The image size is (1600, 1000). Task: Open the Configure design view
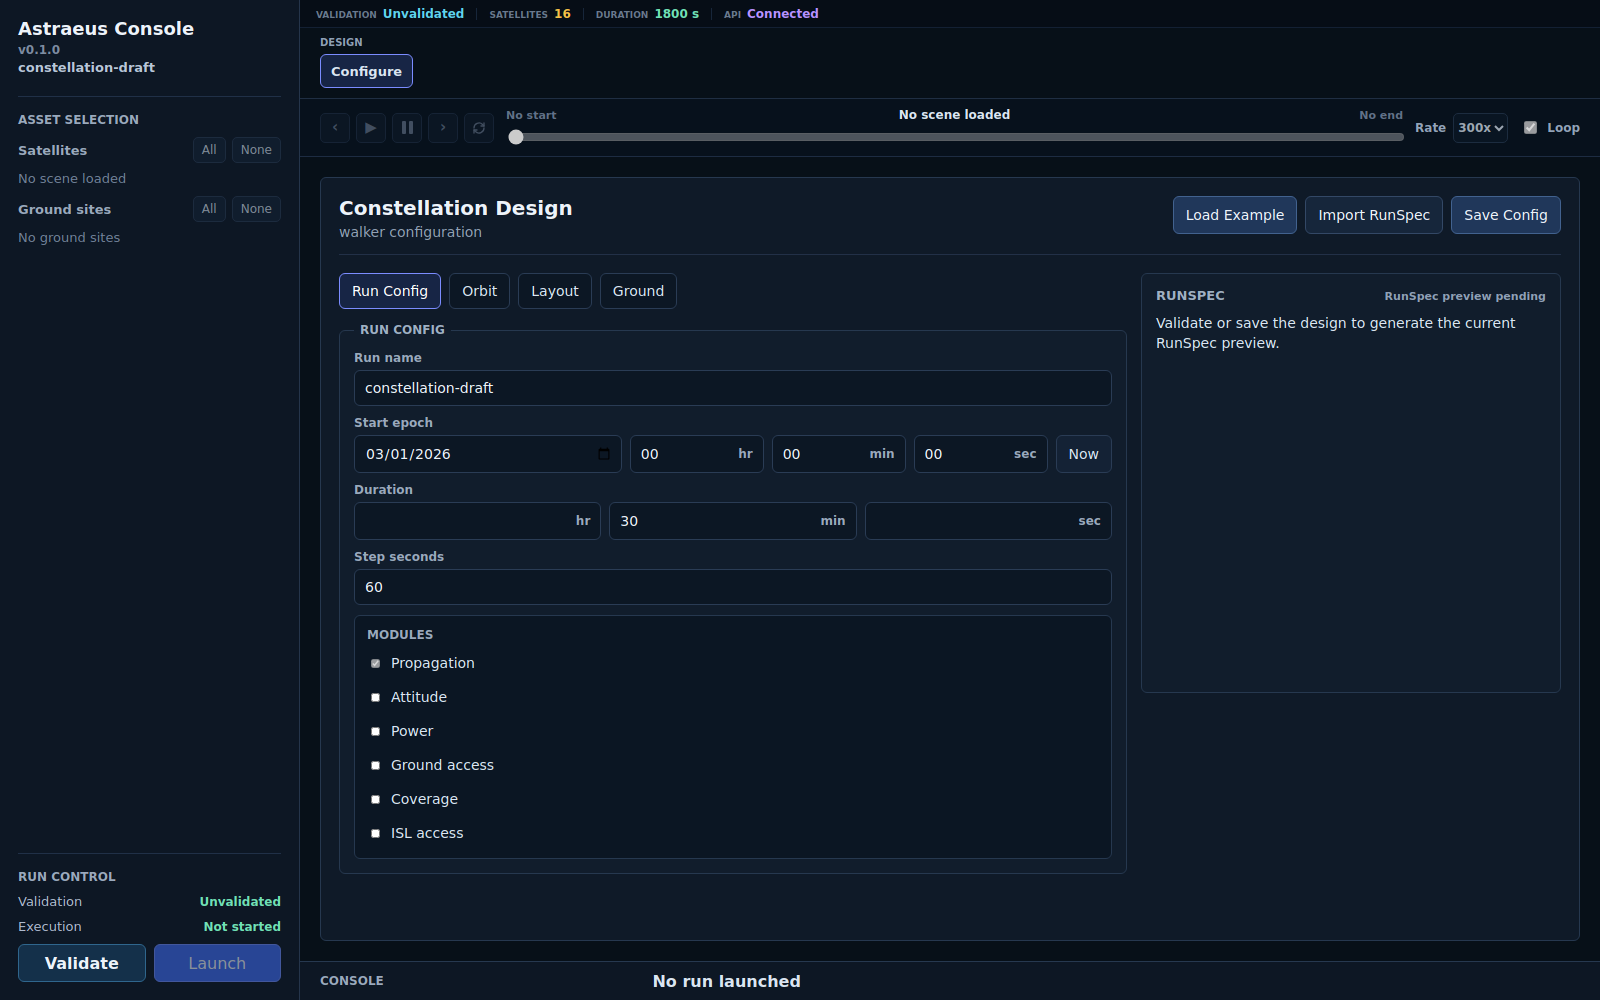tap(366, 71)
